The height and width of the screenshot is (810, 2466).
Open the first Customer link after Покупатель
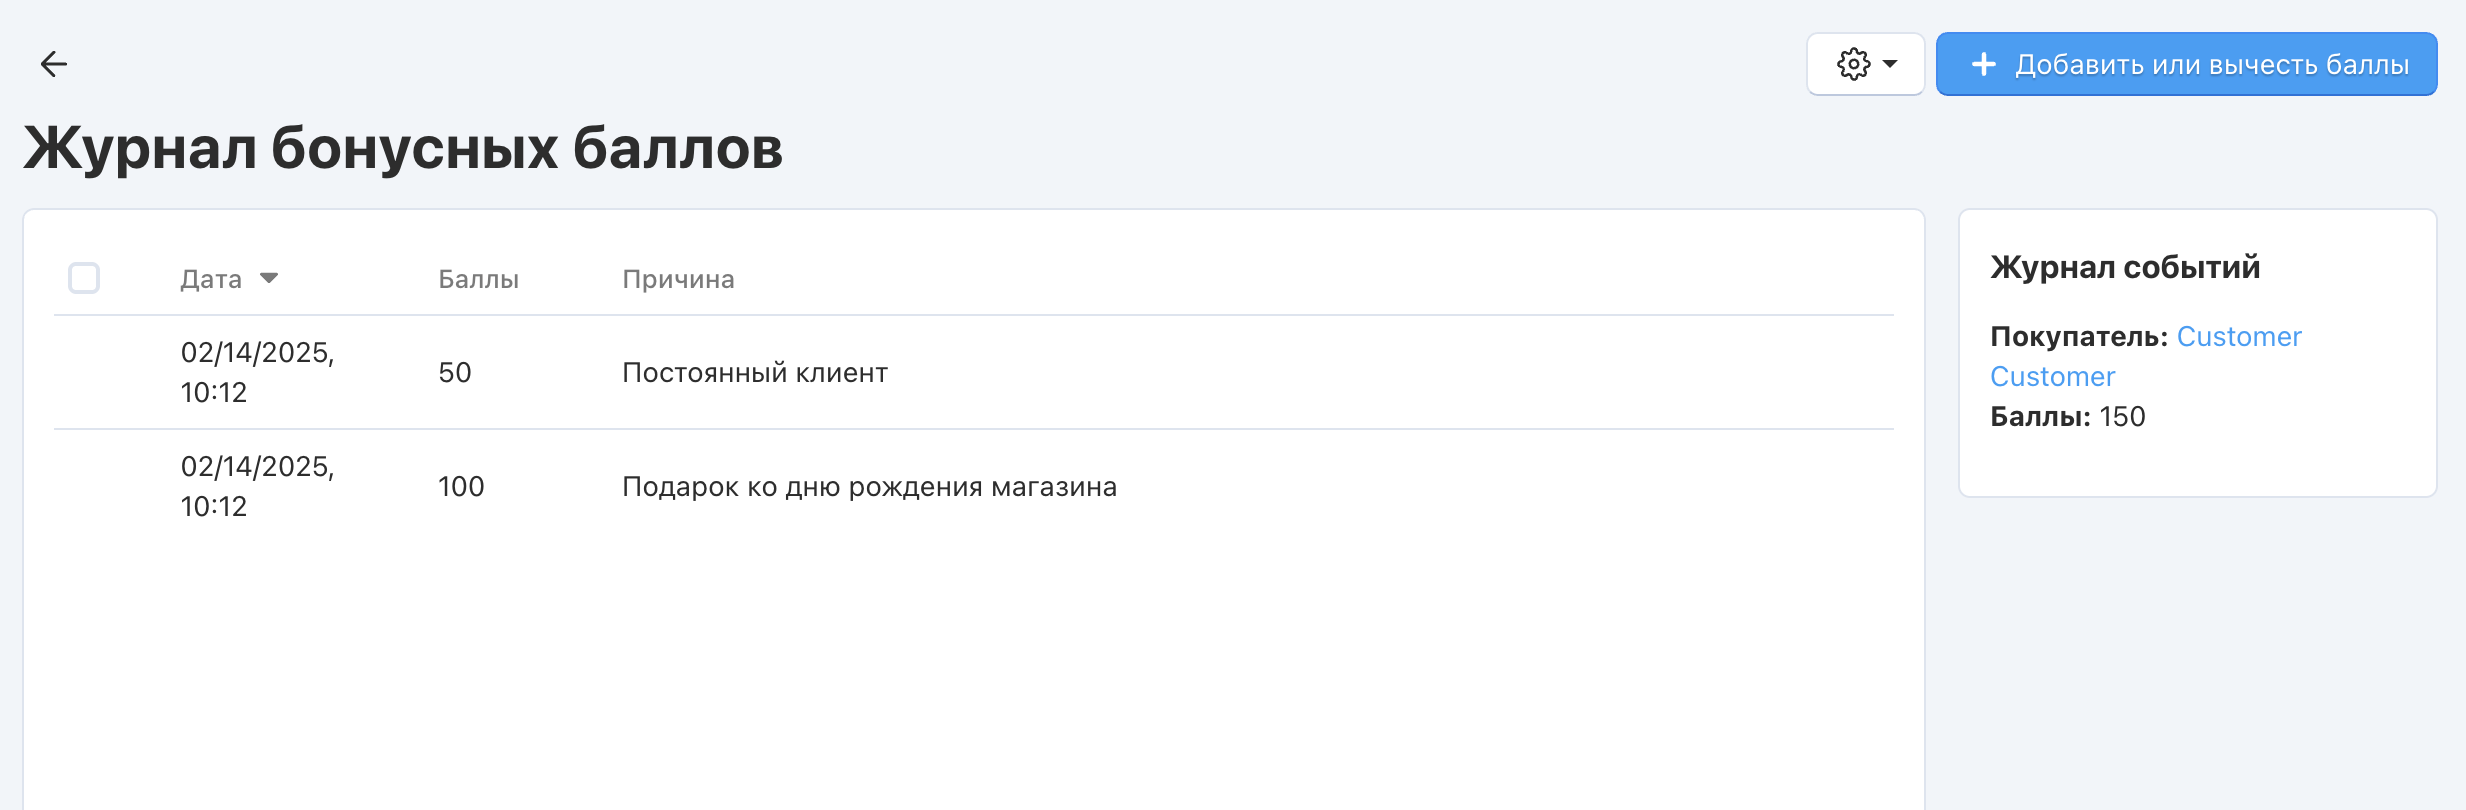(x=2239, y=337)
